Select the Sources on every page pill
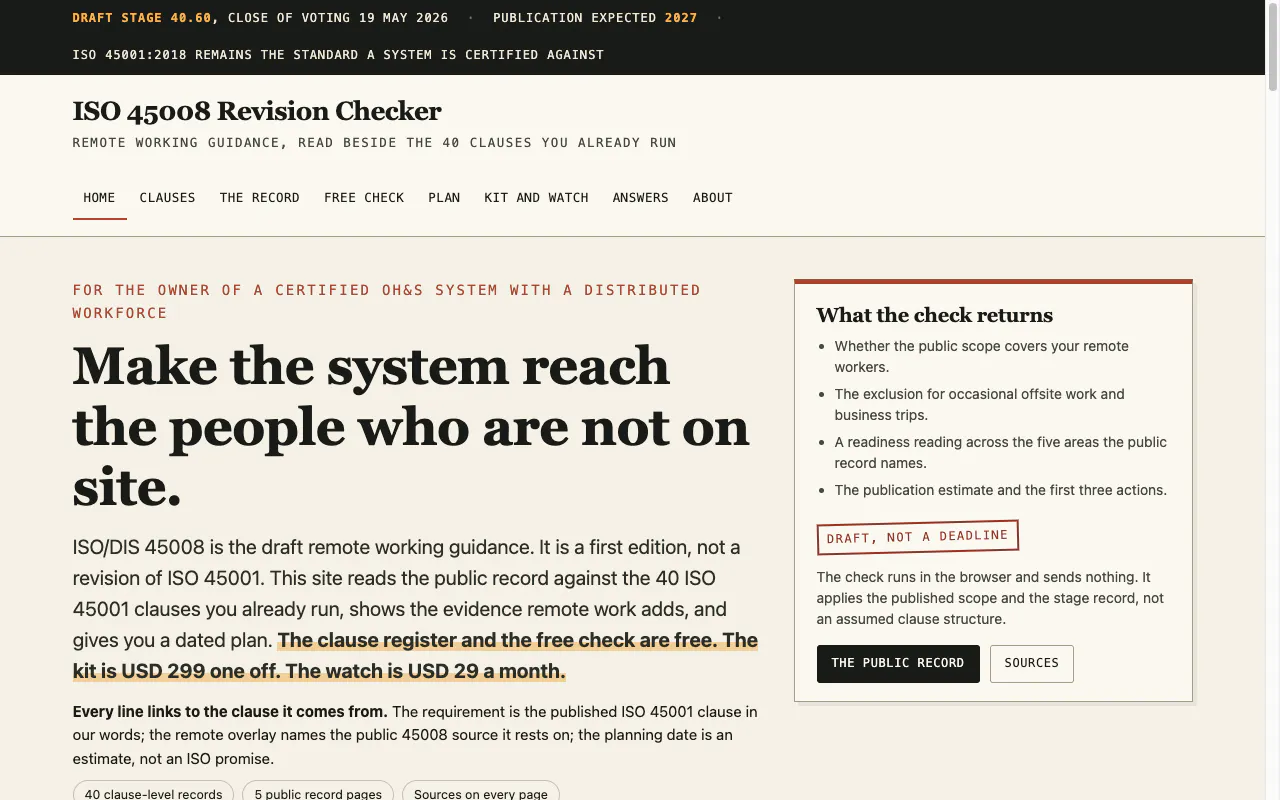This screenshot has height=800, width=1280. click(480, 793)
